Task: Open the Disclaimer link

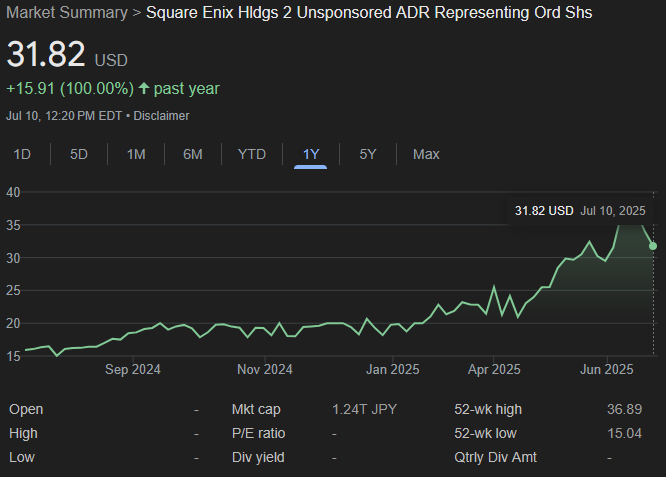Action: click(161, 116)
